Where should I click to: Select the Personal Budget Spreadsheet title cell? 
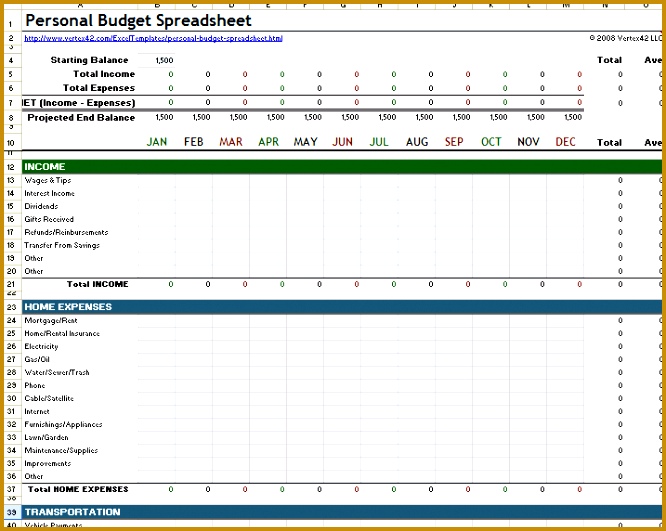pos(138,20)
